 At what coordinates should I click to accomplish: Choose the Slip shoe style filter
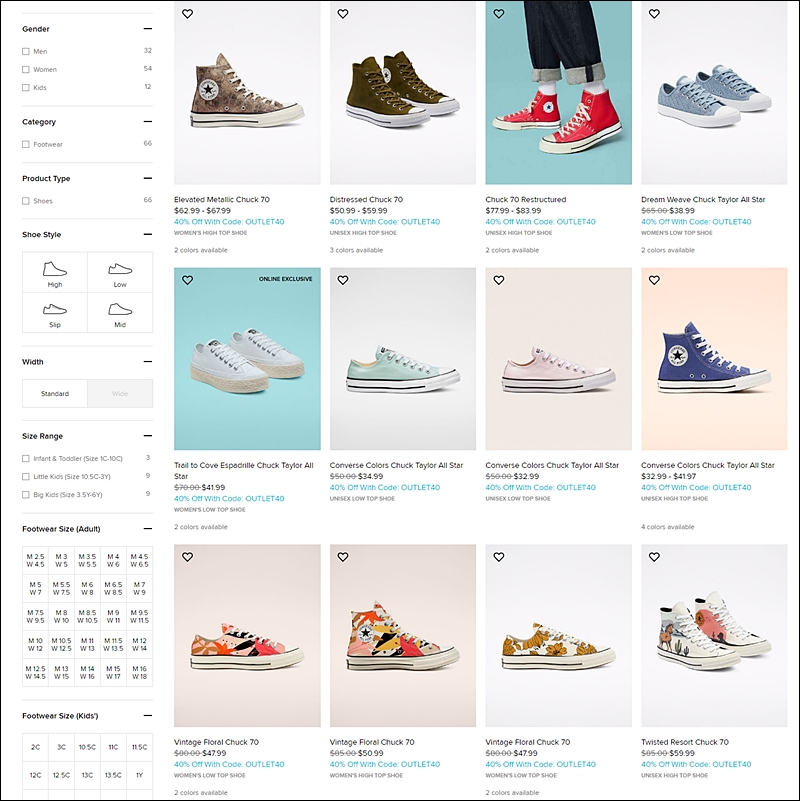point(55,313)
